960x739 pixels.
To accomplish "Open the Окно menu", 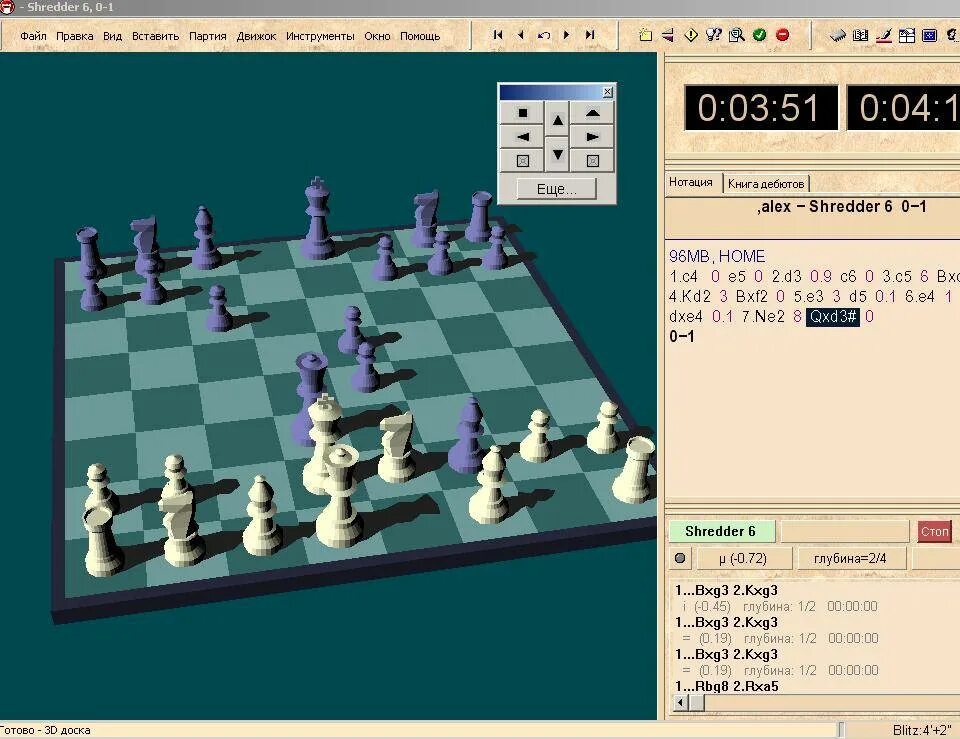I will click(377, 36).
